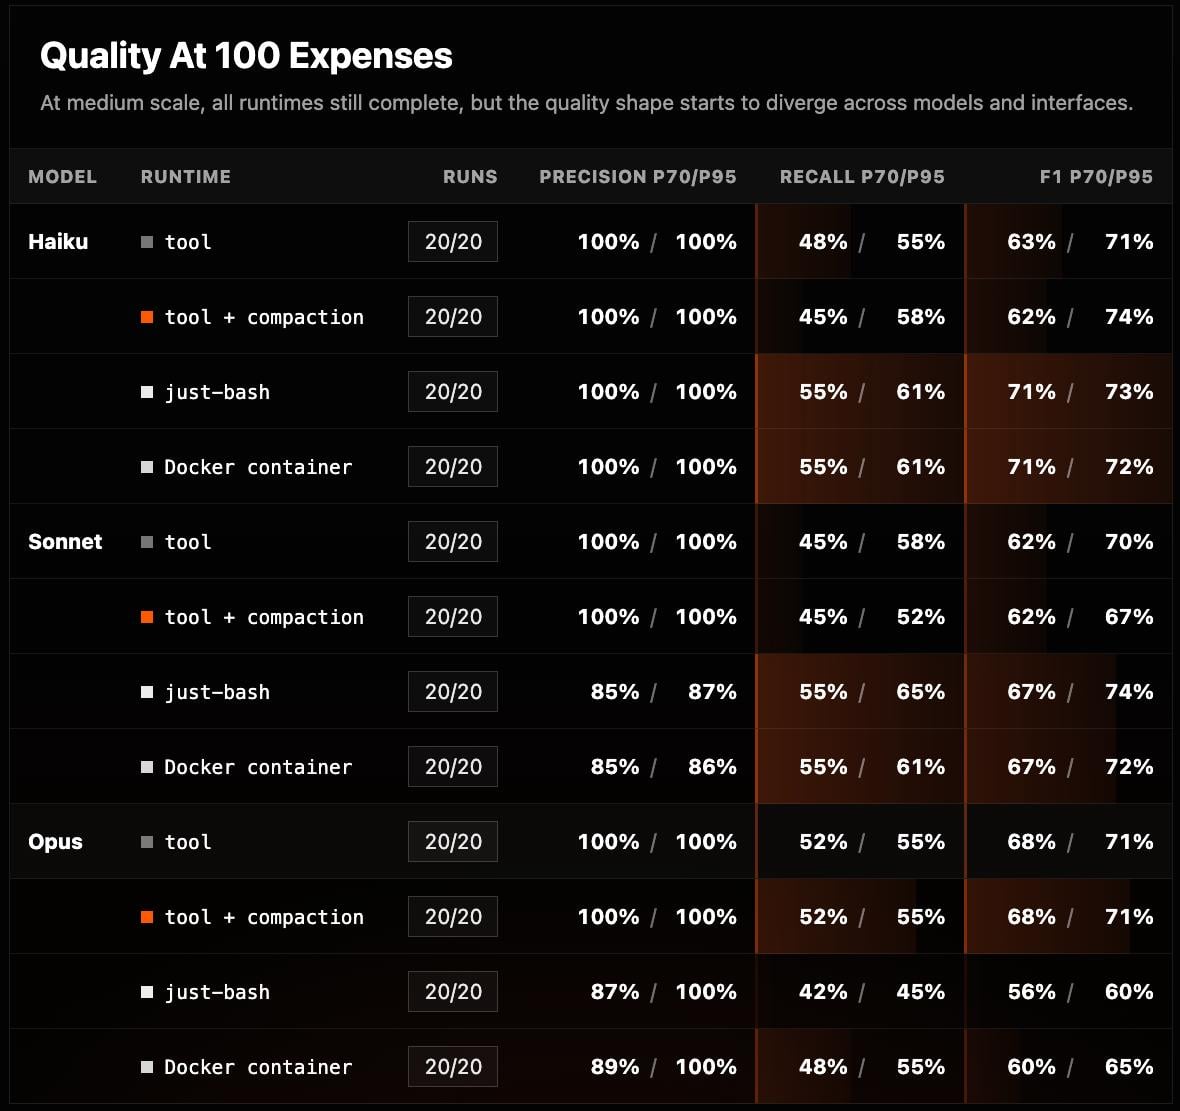Click the 20/20 runs badge for Opus Docker container
Viewport: 1180px width, 1111px height.
tap(453, 1067)
